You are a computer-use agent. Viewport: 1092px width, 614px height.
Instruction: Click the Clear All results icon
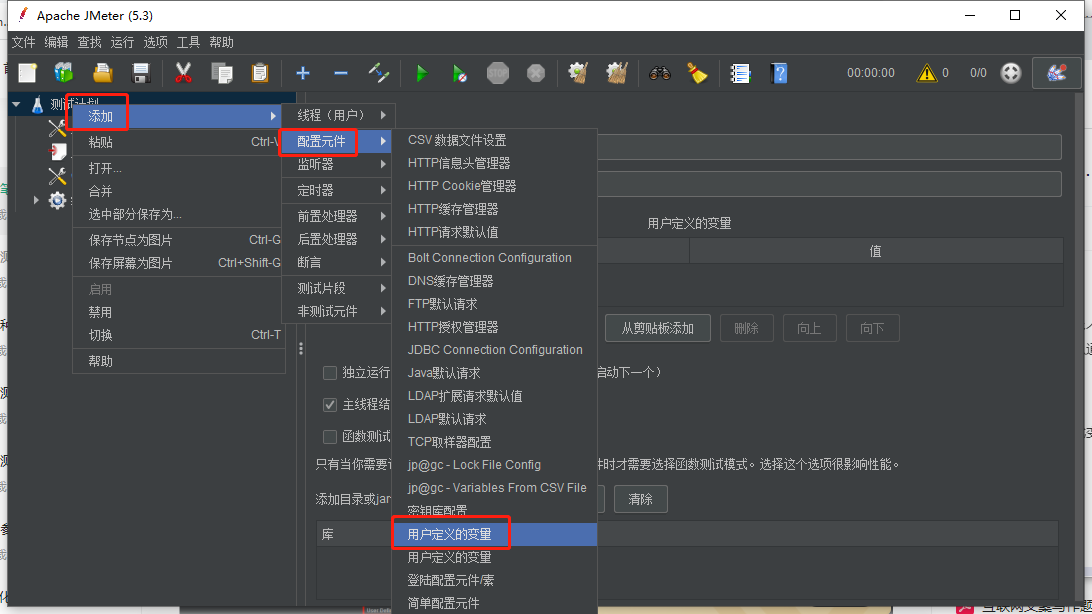click(x=616, y=72)
